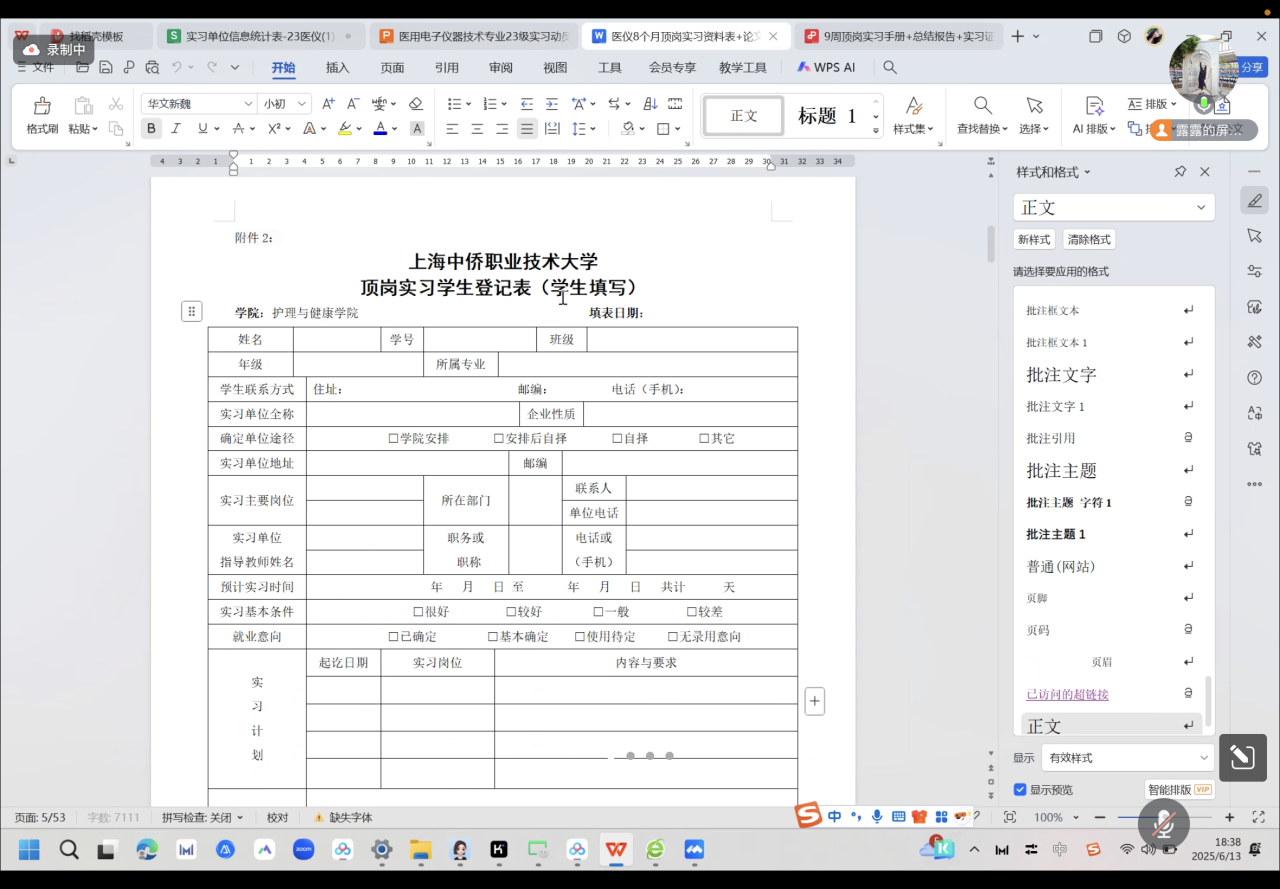Click the 清除格式 button in styles panel
Screen dimensions: 1280x889
[1088, 239]
